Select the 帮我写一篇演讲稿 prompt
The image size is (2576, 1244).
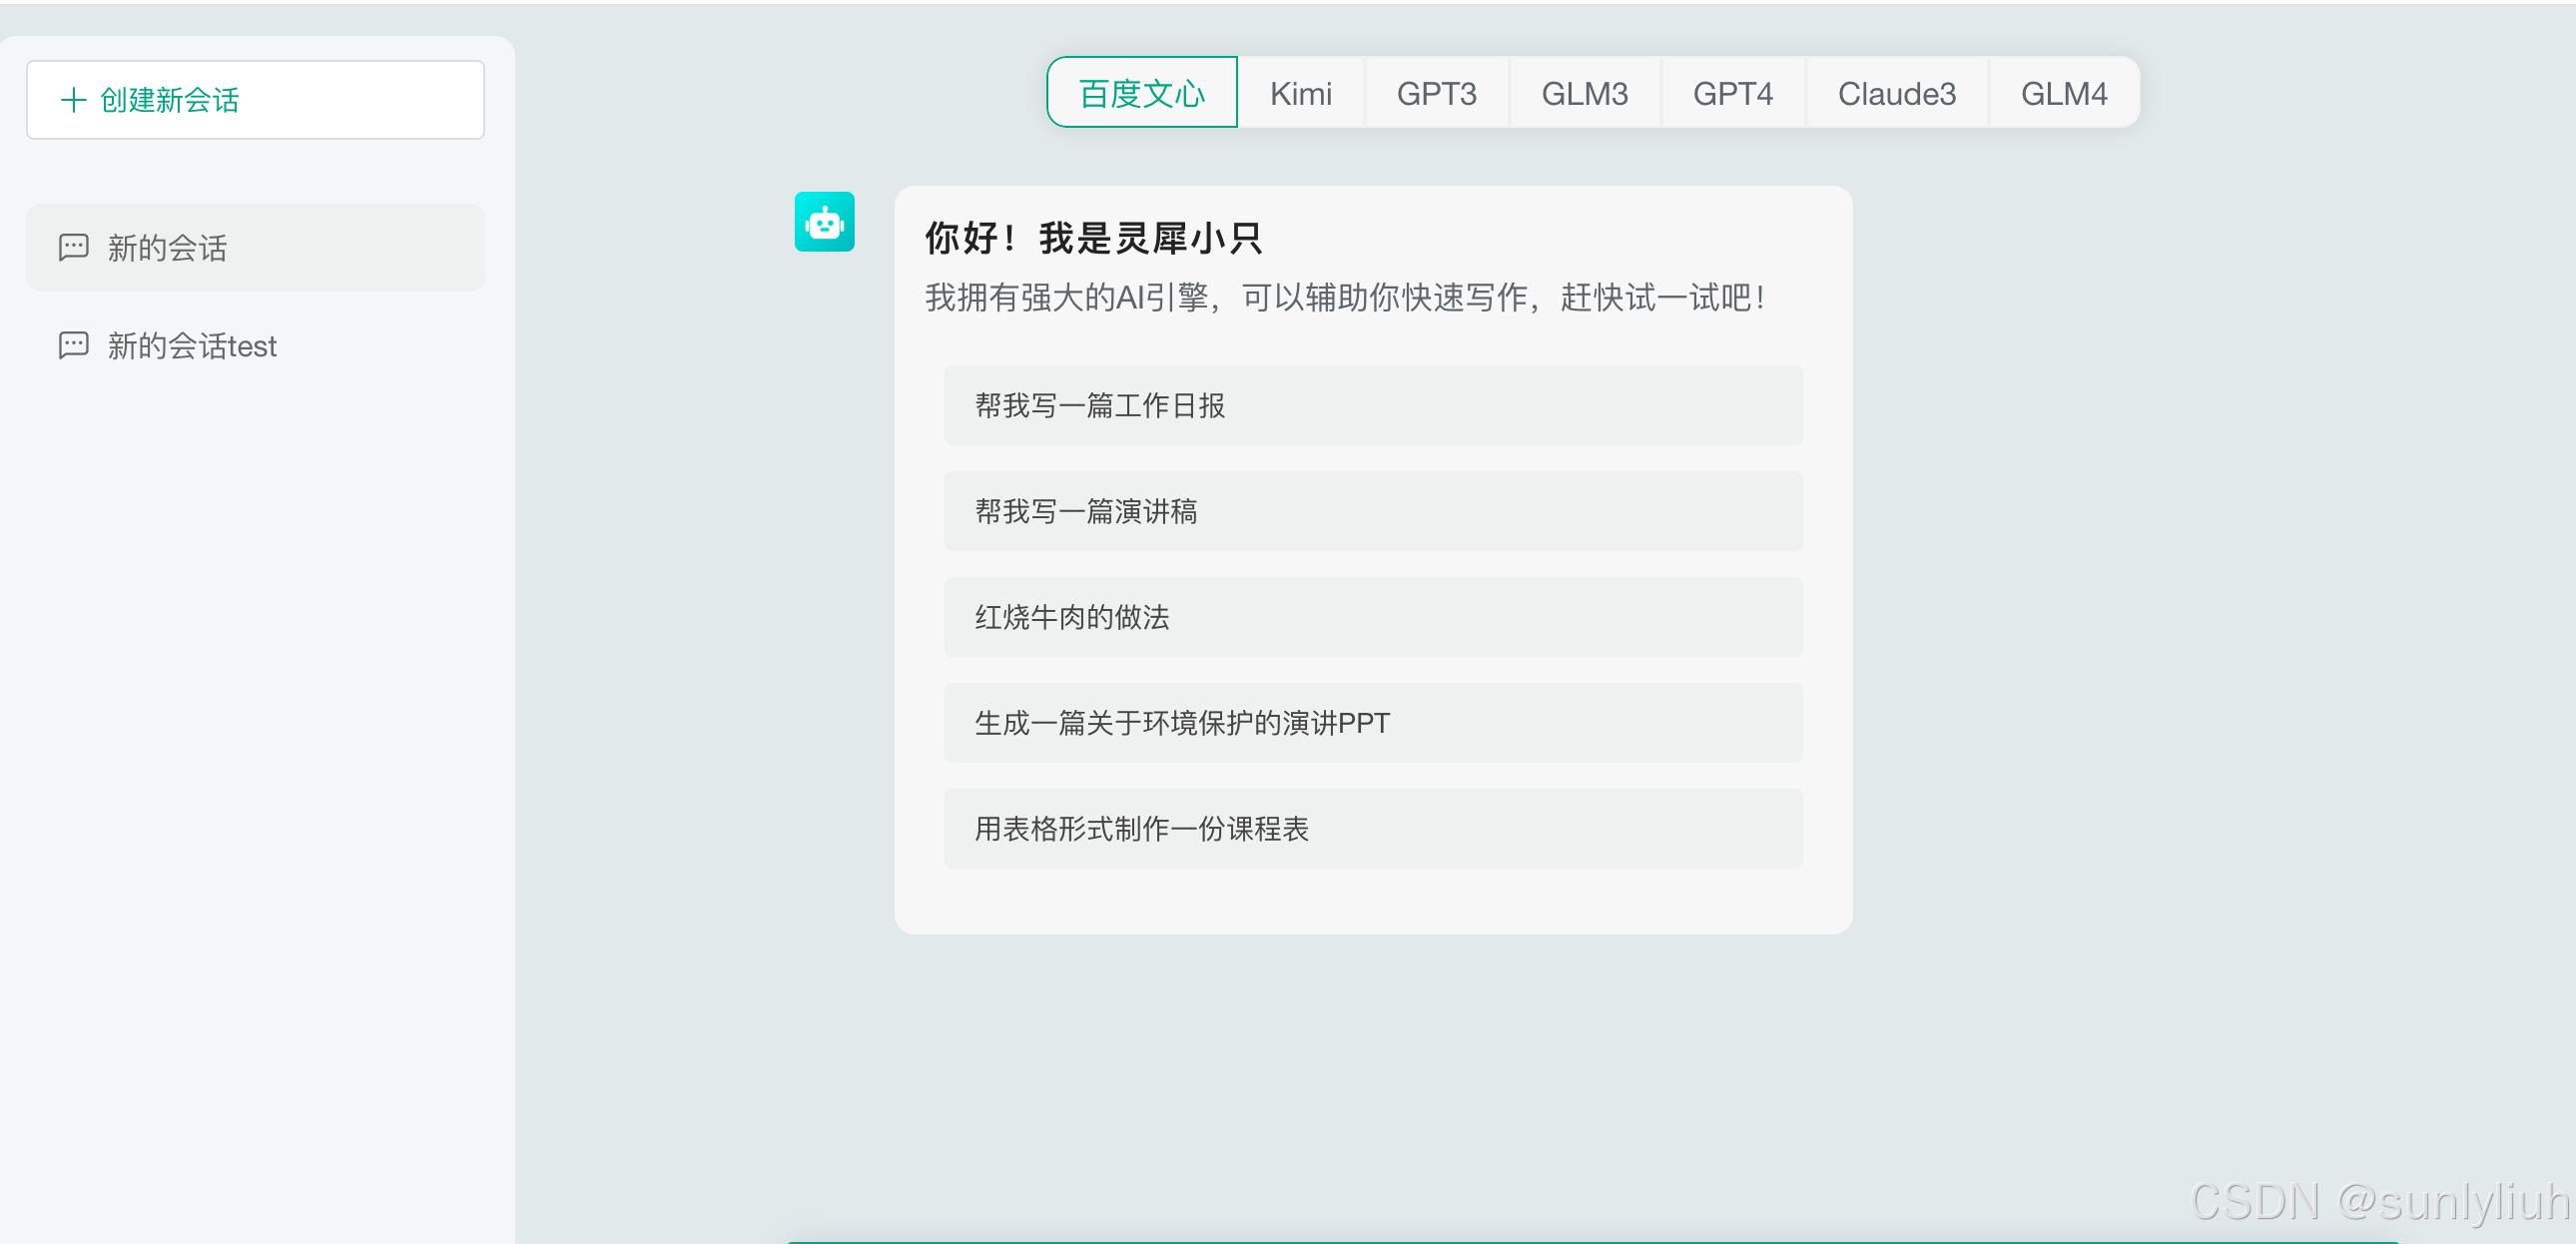[1372, 511]
